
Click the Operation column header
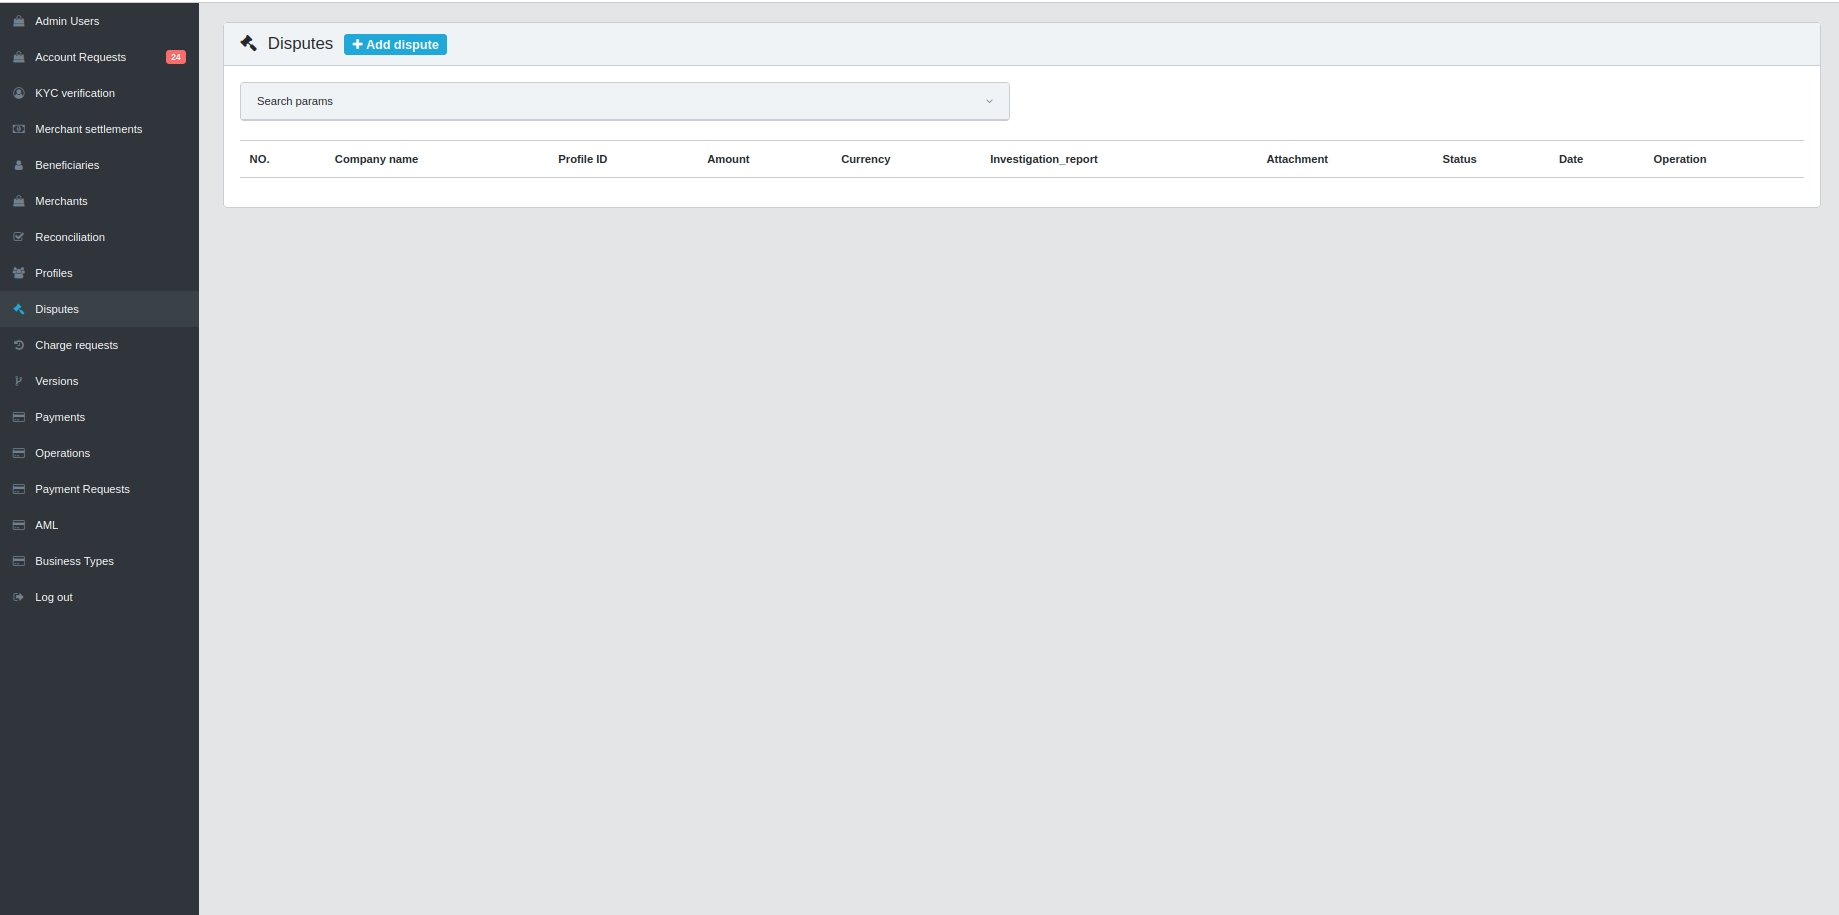click(1679, 159)
